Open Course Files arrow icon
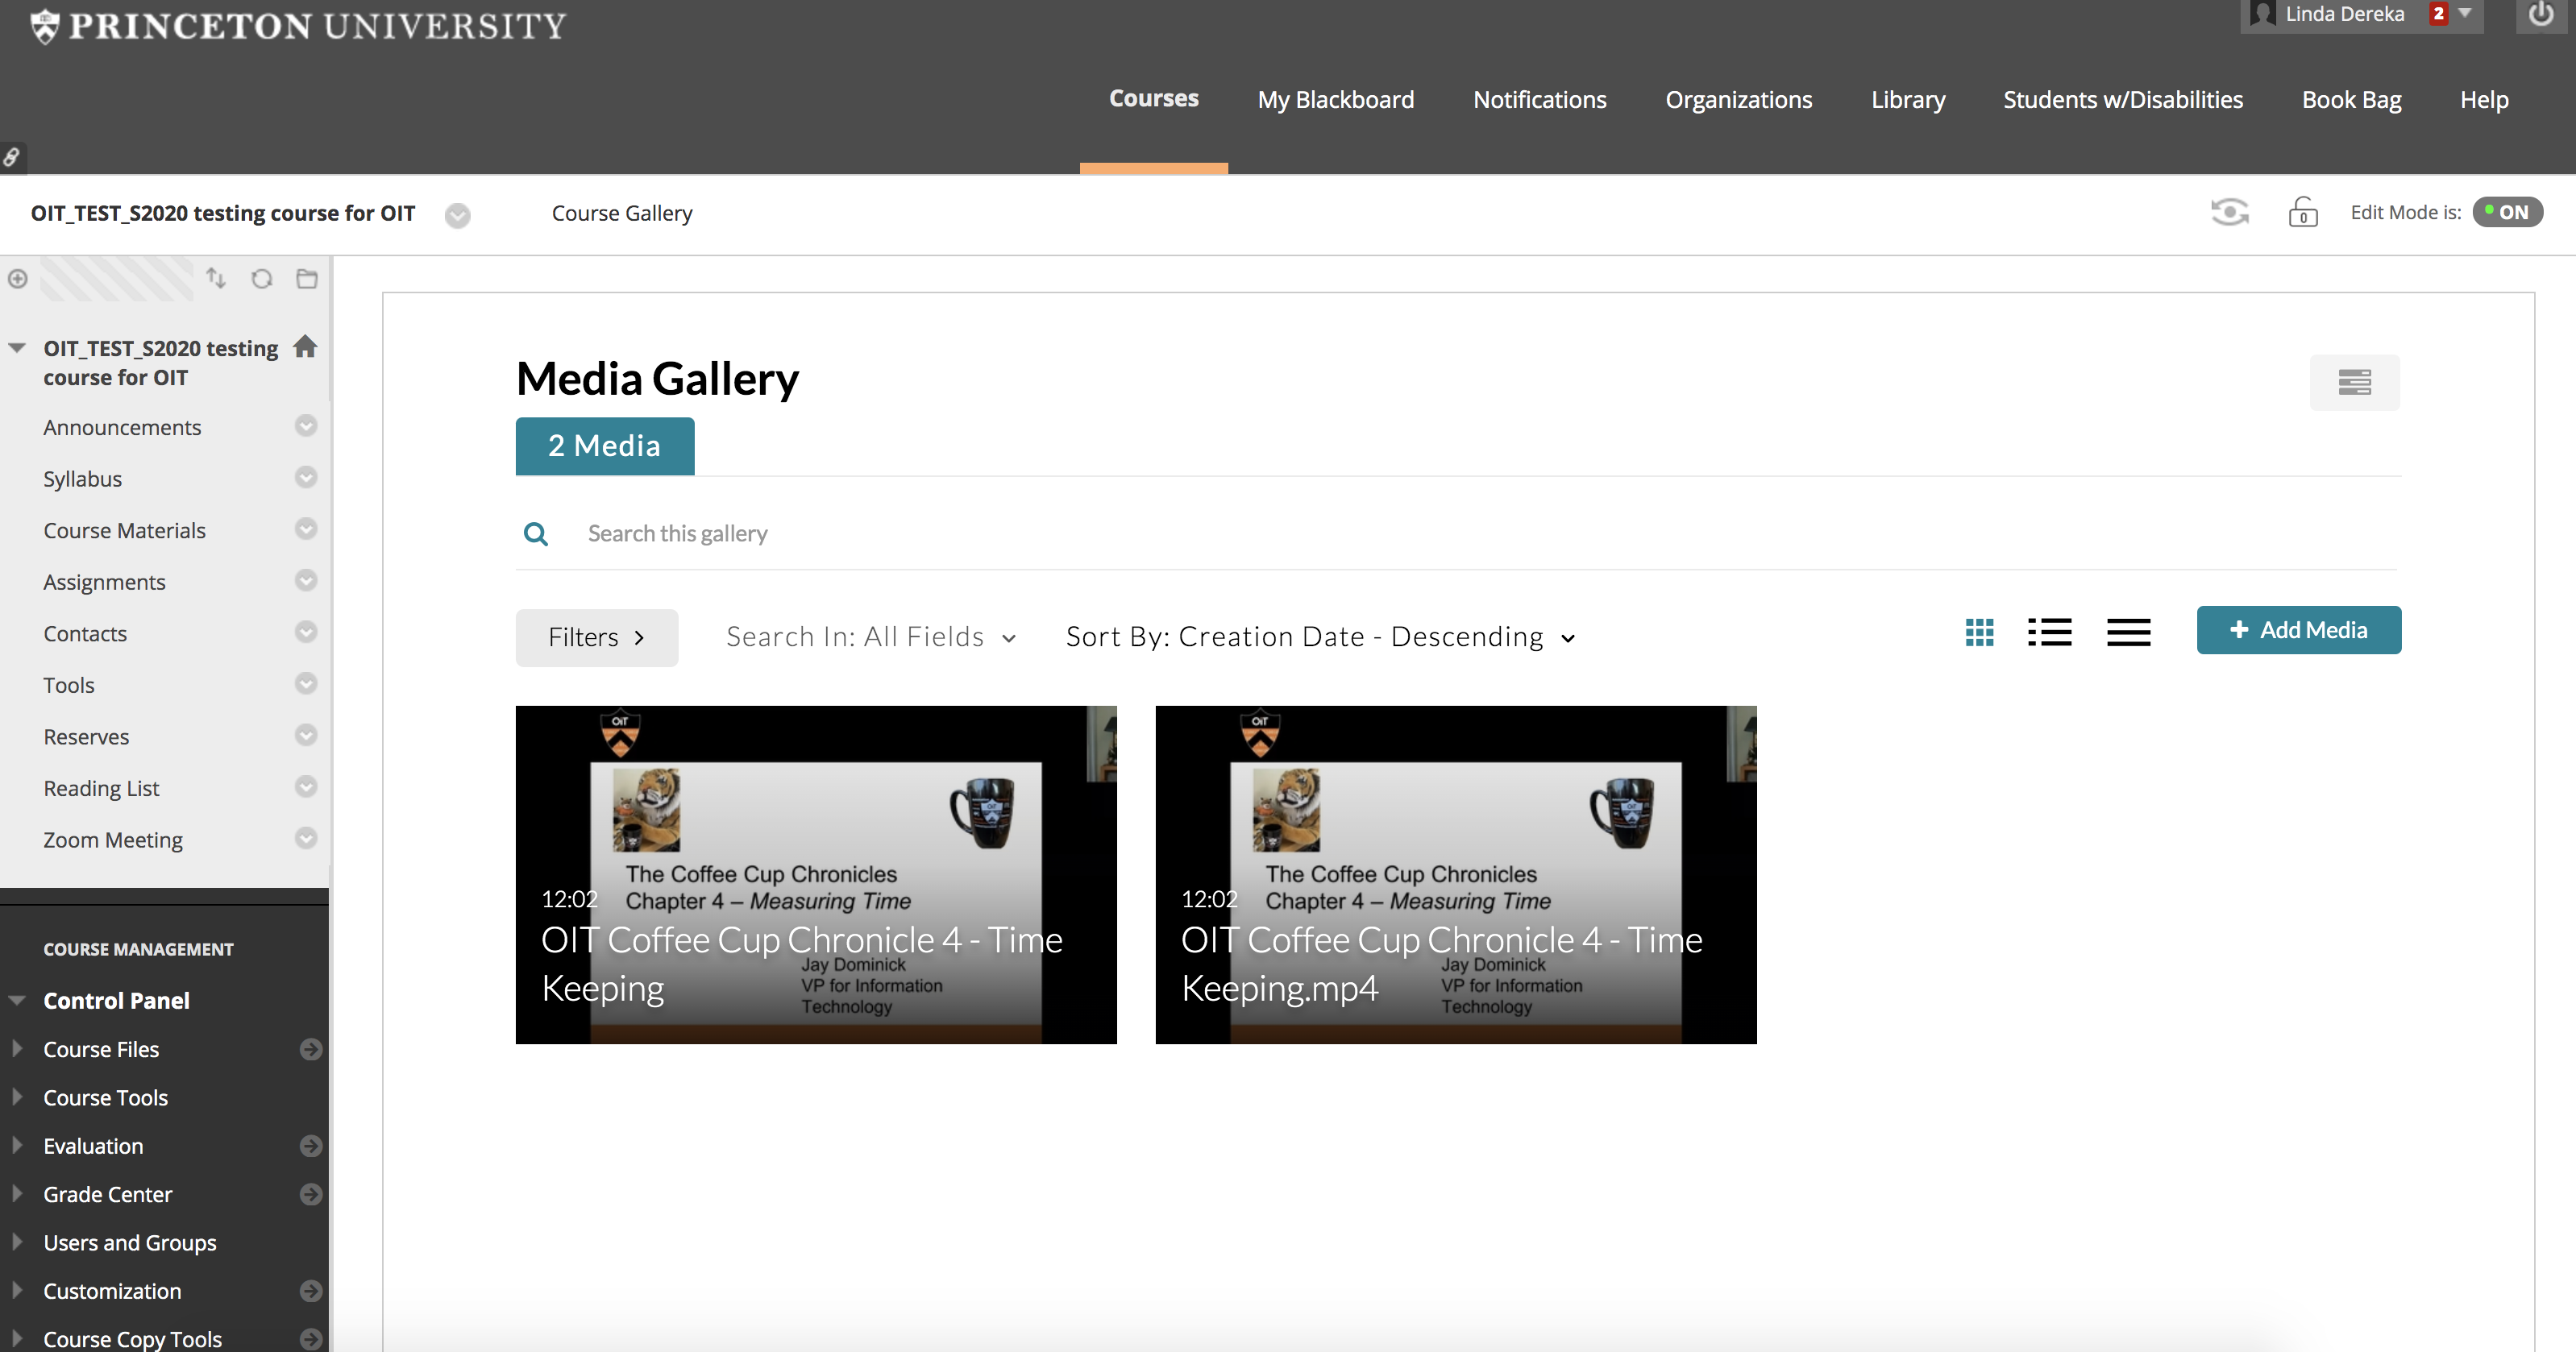 pos(311,1049)
